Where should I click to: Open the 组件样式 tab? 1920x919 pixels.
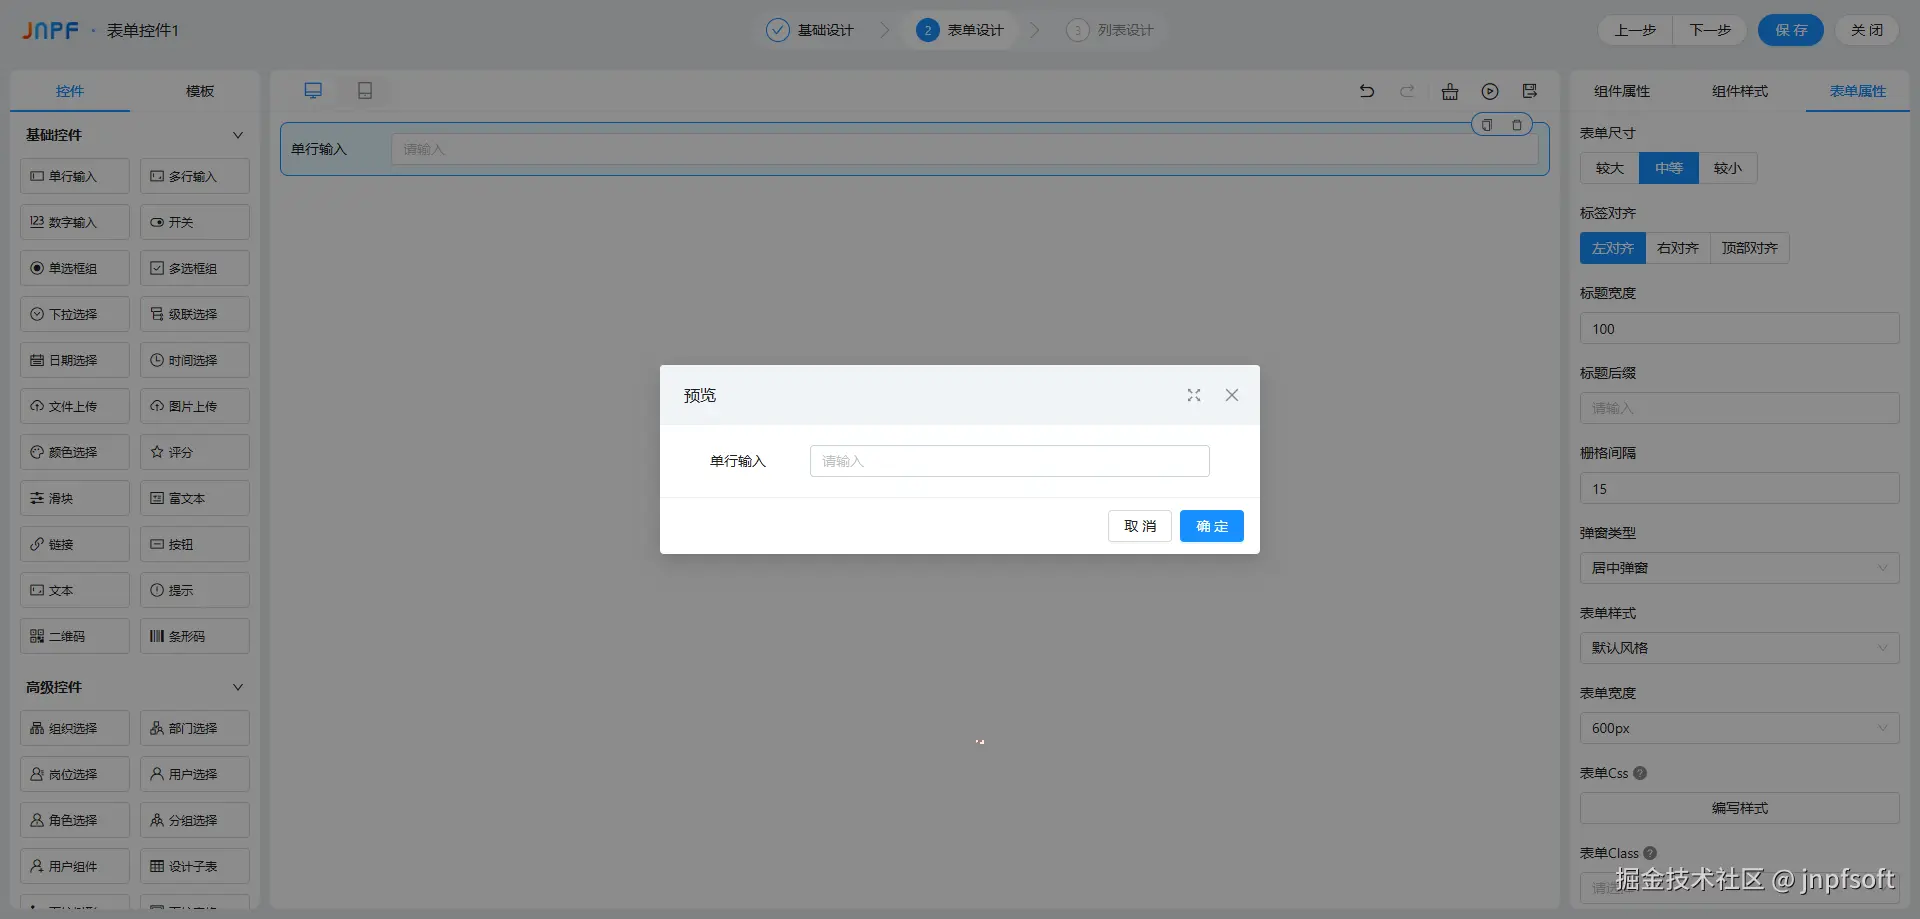point(1740,91)
